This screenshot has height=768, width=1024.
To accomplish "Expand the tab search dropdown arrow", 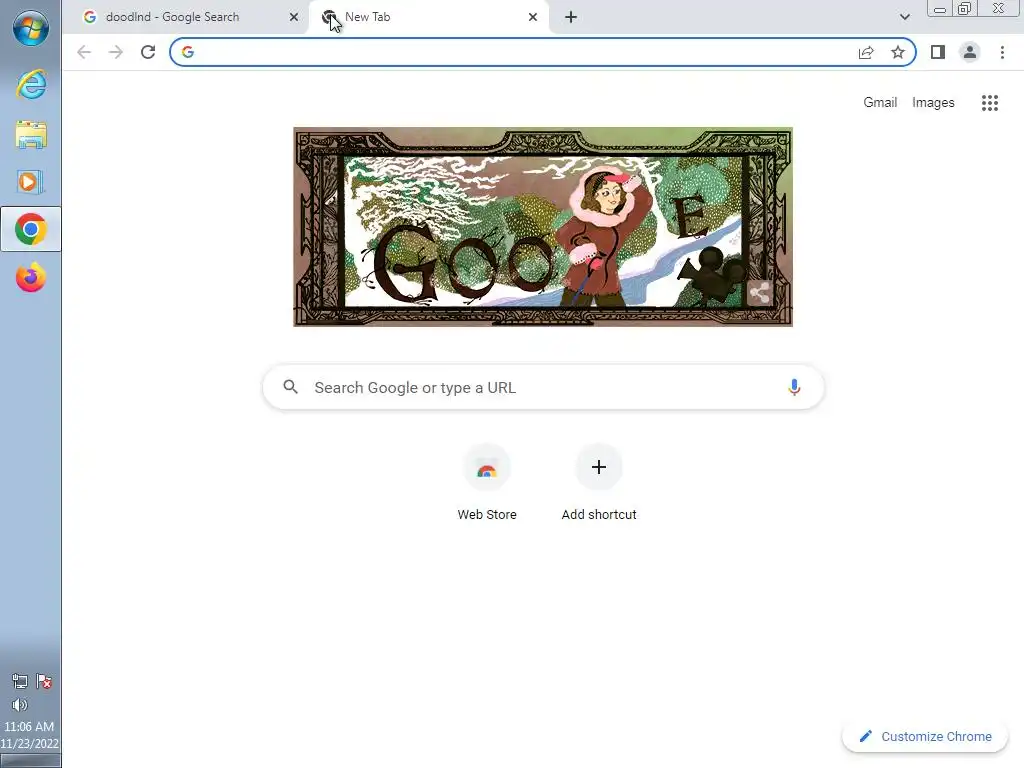I will click(904, 17).
